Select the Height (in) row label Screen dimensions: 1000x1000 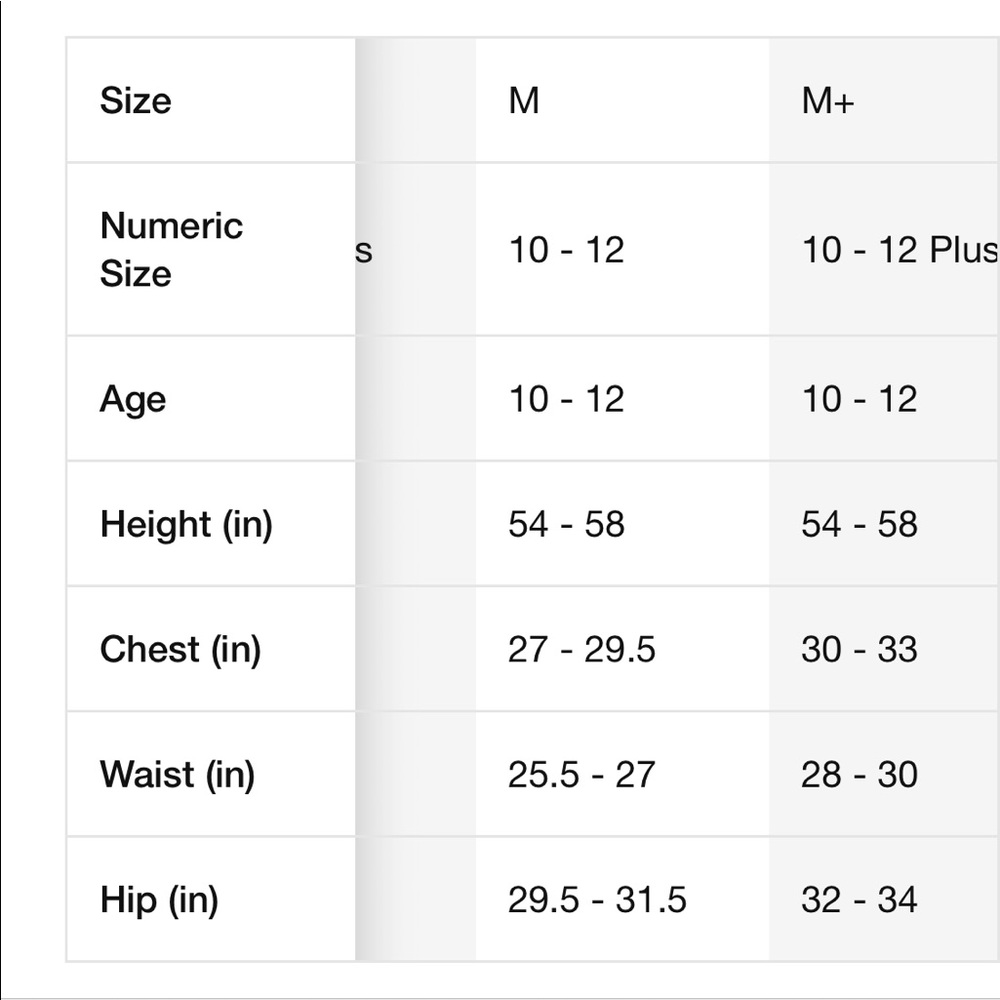tap(211, 524)
